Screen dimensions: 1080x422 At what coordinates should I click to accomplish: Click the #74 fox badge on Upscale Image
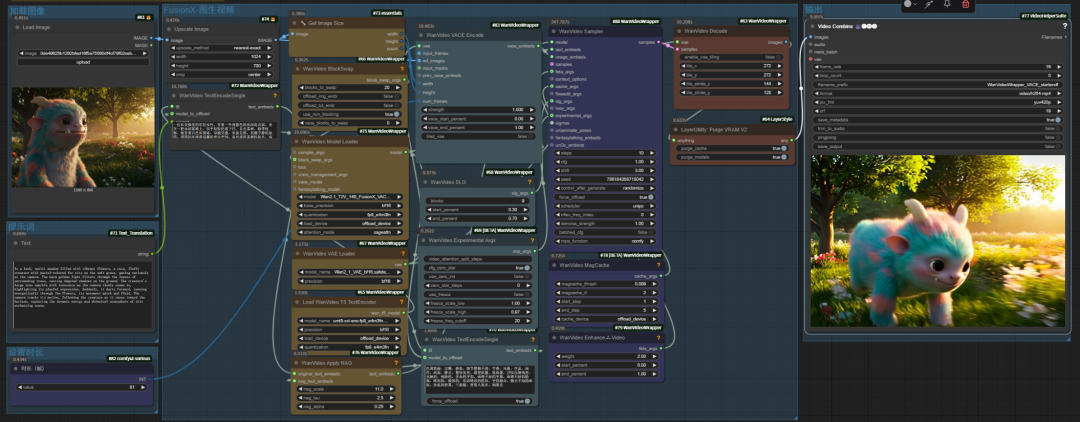(269, 19)
